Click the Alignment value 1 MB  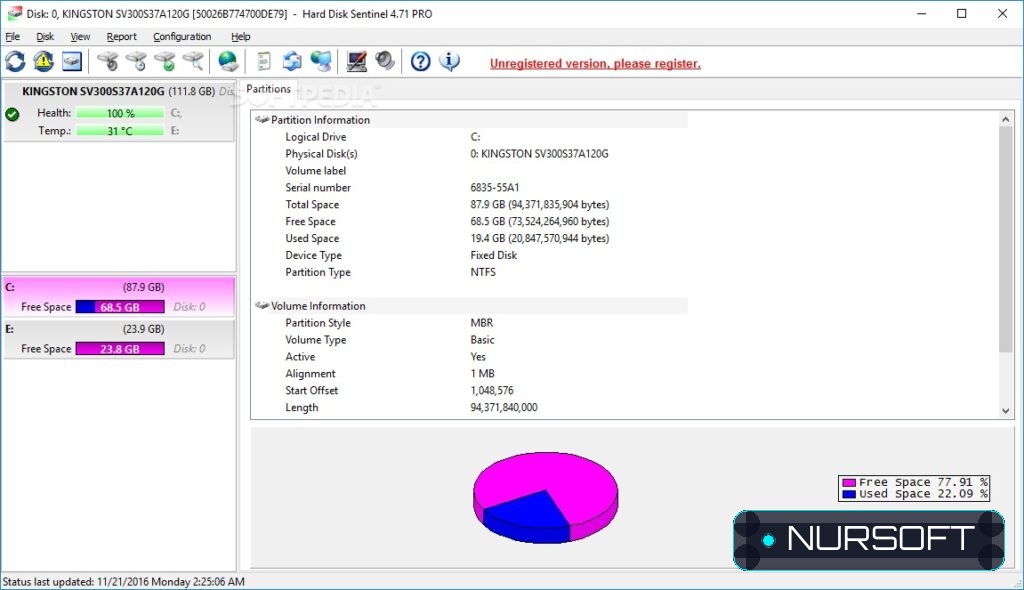coord(483,374)
